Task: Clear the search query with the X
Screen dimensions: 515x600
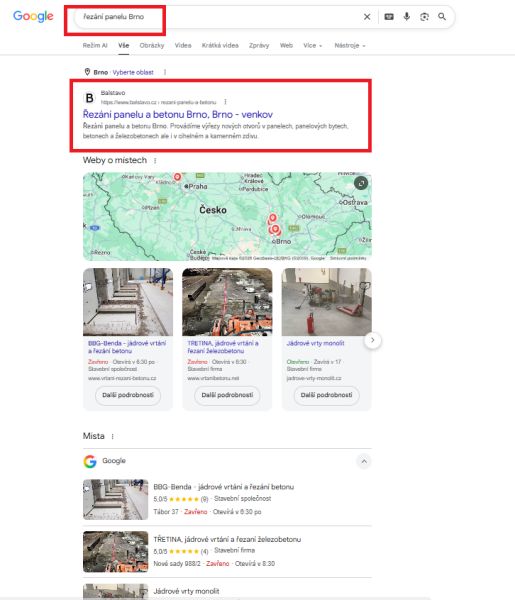Action: pos(367,17)
